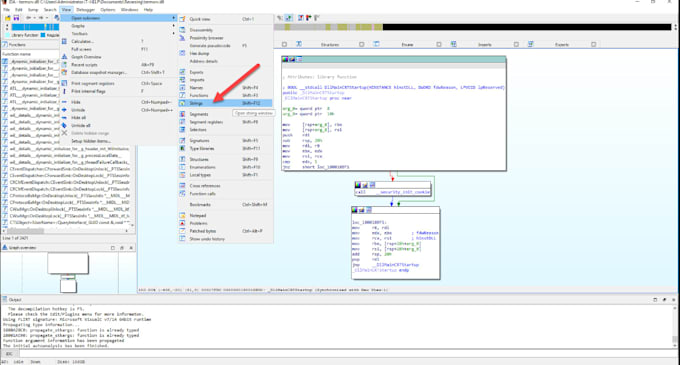Image resolution: width=680 pixels, height=365 pixels.
Task: Select Print segment registers entry
Action: [x=118, y=83]
